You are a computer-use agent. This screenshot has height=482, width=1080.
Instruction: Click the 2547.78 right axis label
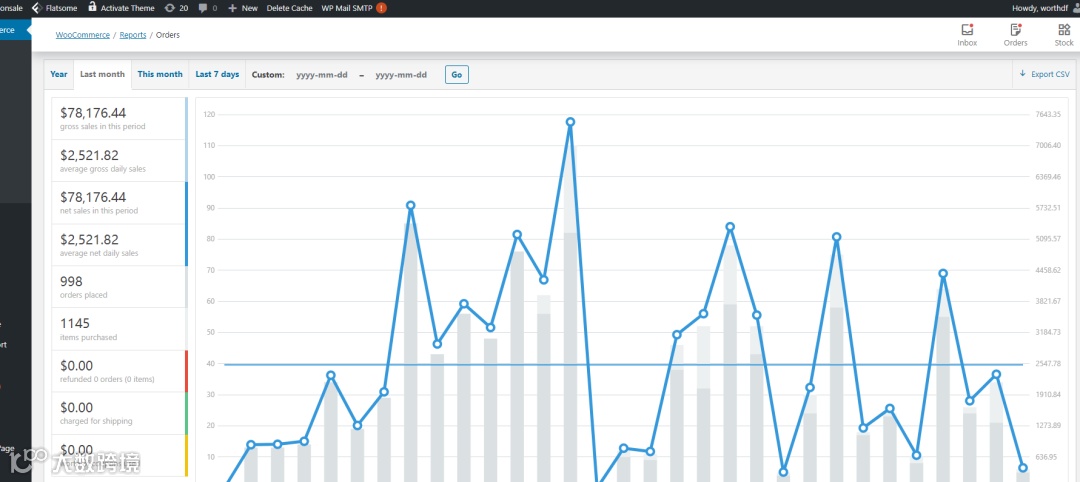pos(1048,364)
